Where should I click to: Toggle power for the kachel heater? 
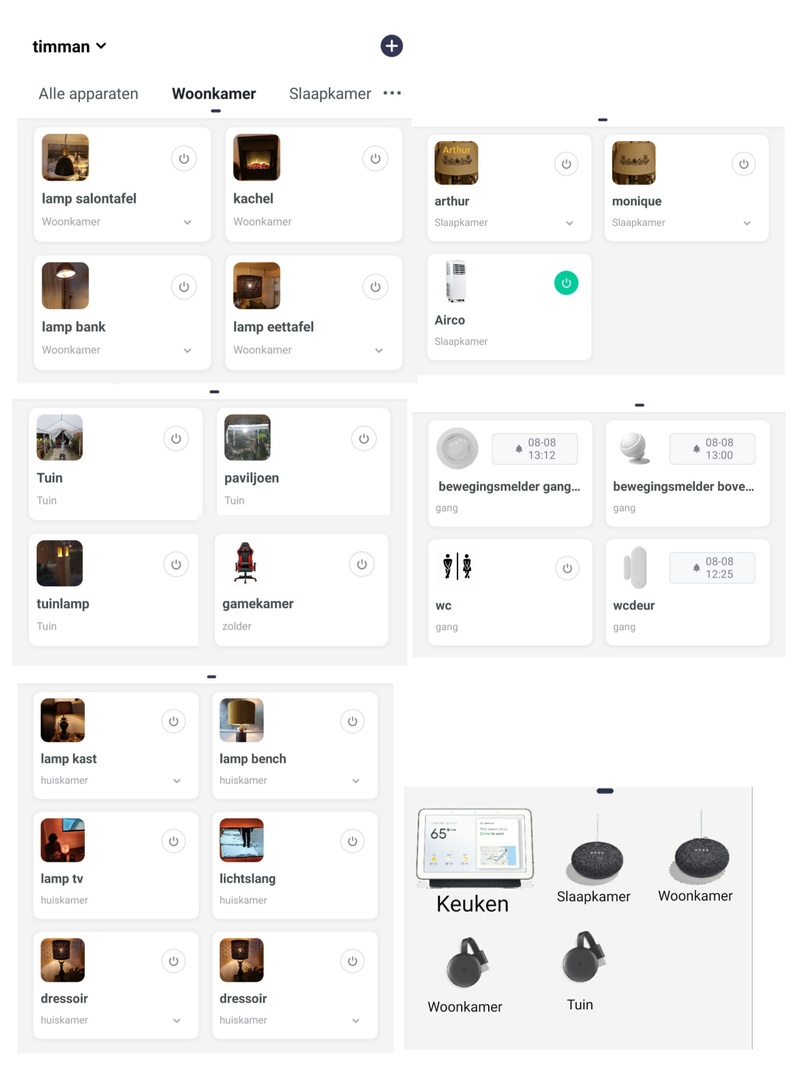click(375, 158)
